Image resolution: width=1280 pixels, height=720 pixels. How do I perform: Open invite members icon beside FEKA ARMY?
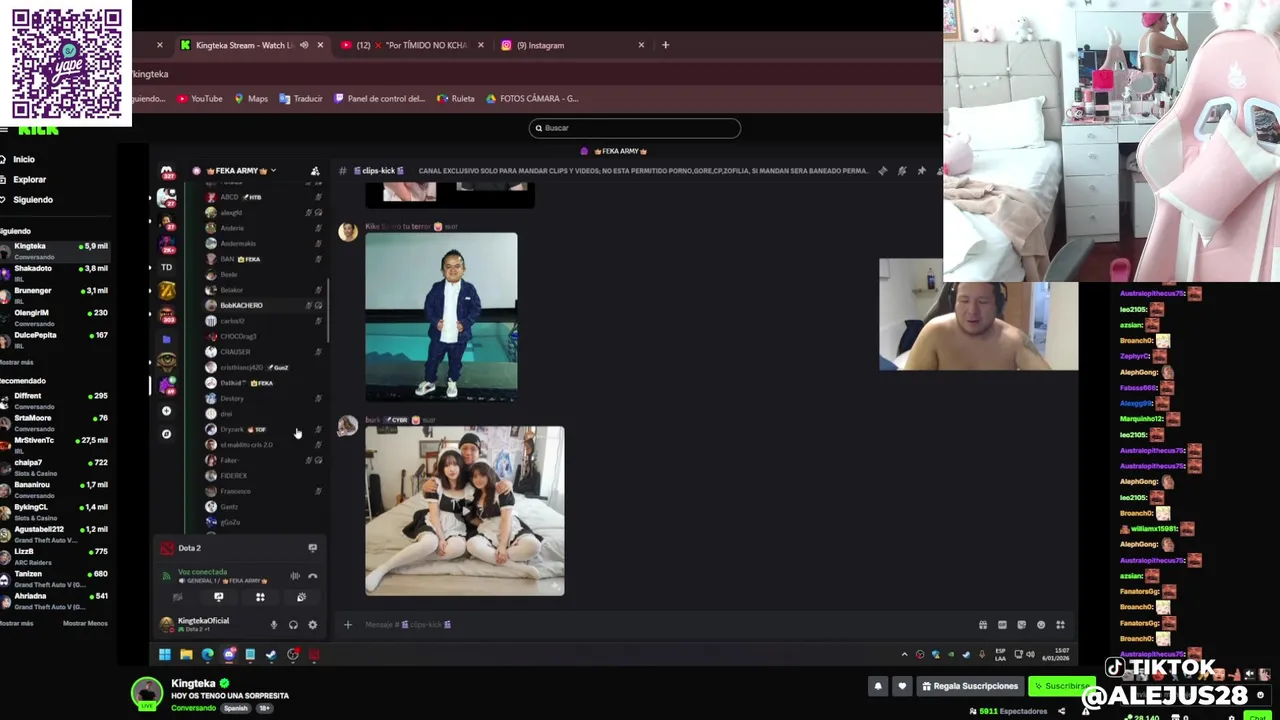[x=315, y=171]
